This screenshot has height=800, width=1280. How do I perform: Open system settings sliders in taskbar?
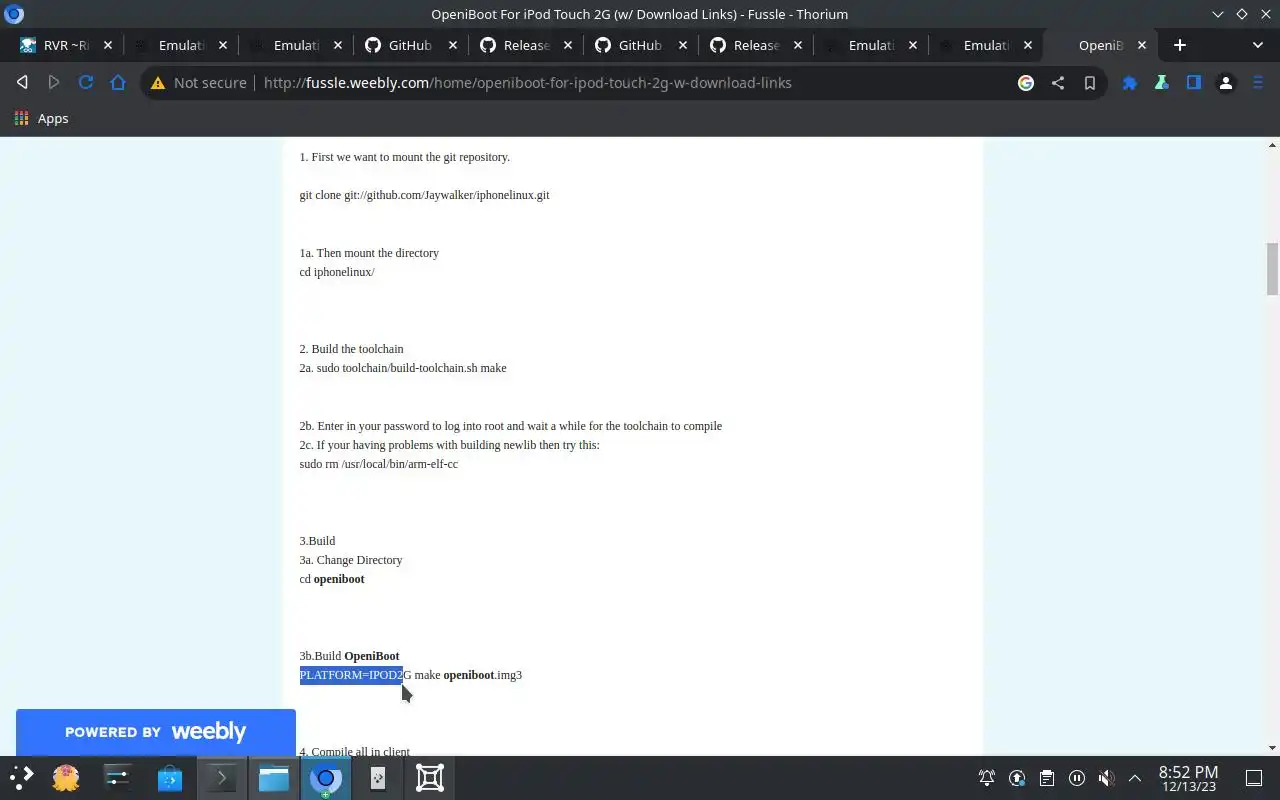coord(118,778)
